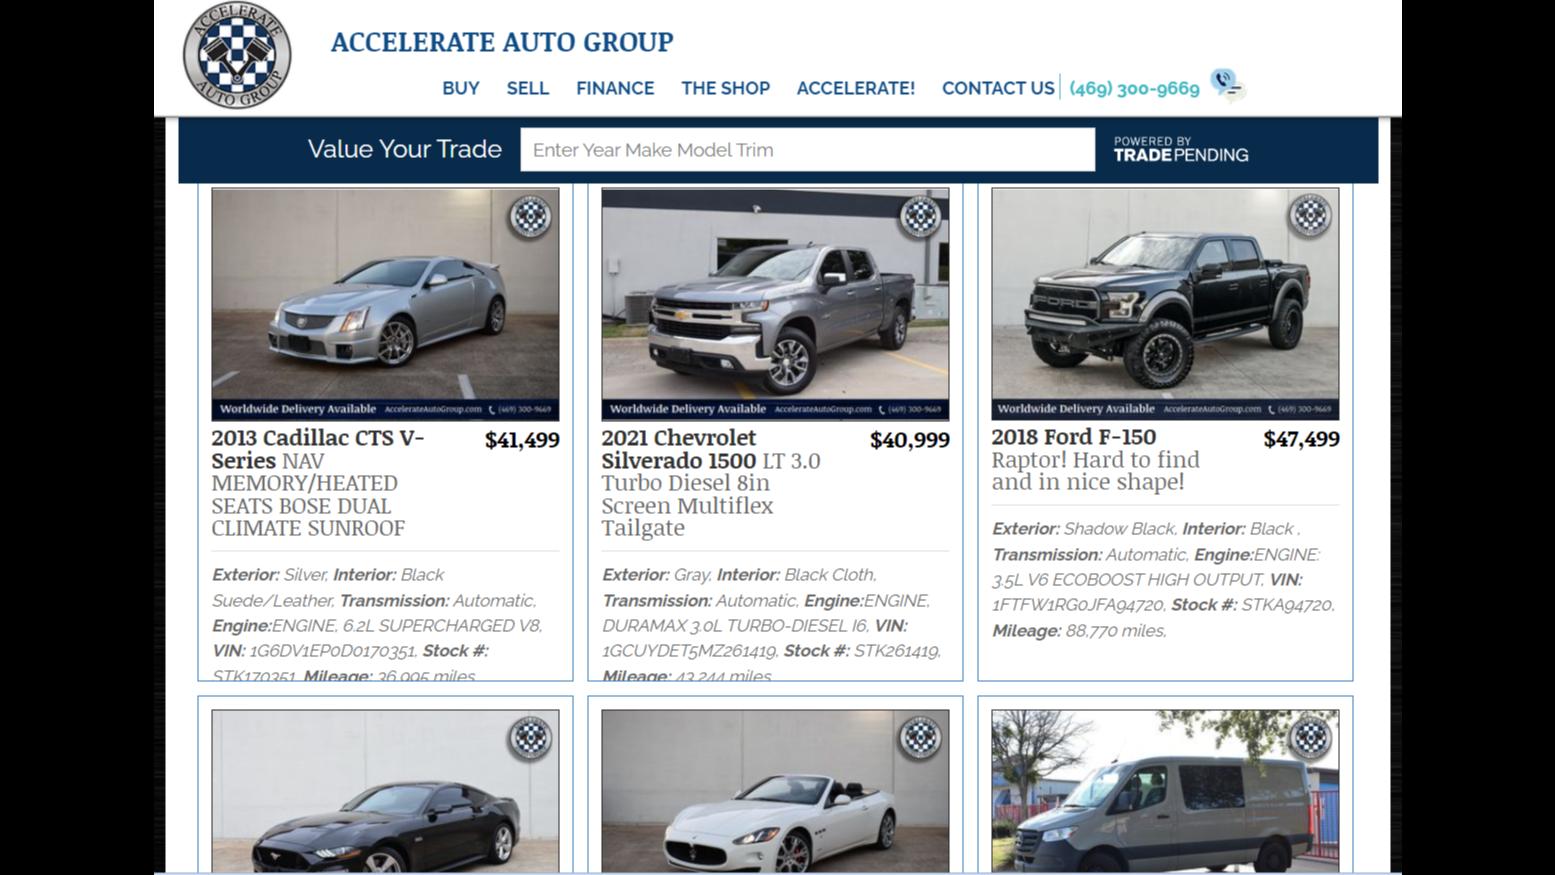Click the Accelerate Auto Group checkered logo
Viewport: 1555px width, 875px height.
pyautogui.click(x=237, y=55)
